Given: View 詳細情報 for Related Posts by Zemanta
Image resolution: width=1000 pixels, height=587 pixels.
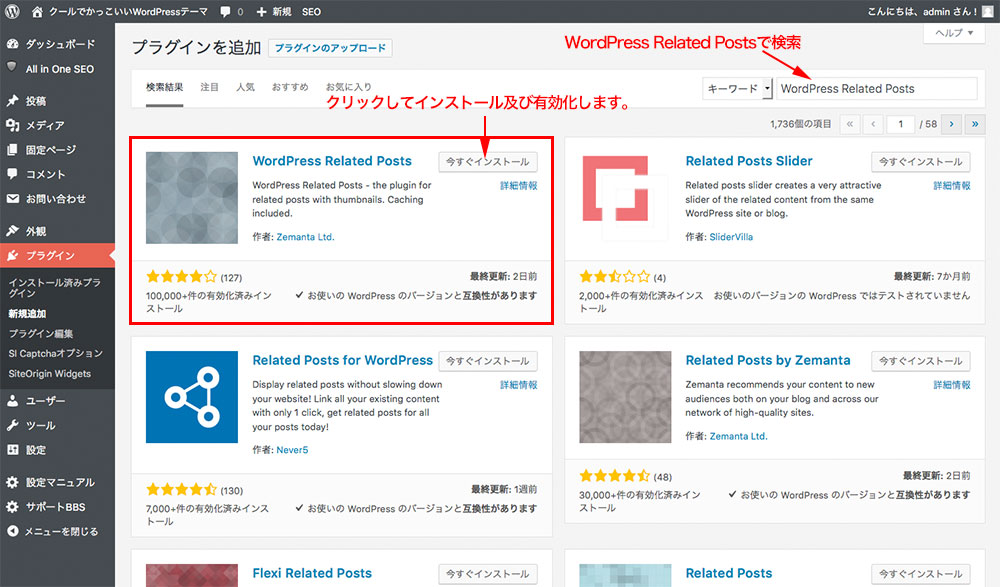Looking at the screenshot, I should (952, 385).
